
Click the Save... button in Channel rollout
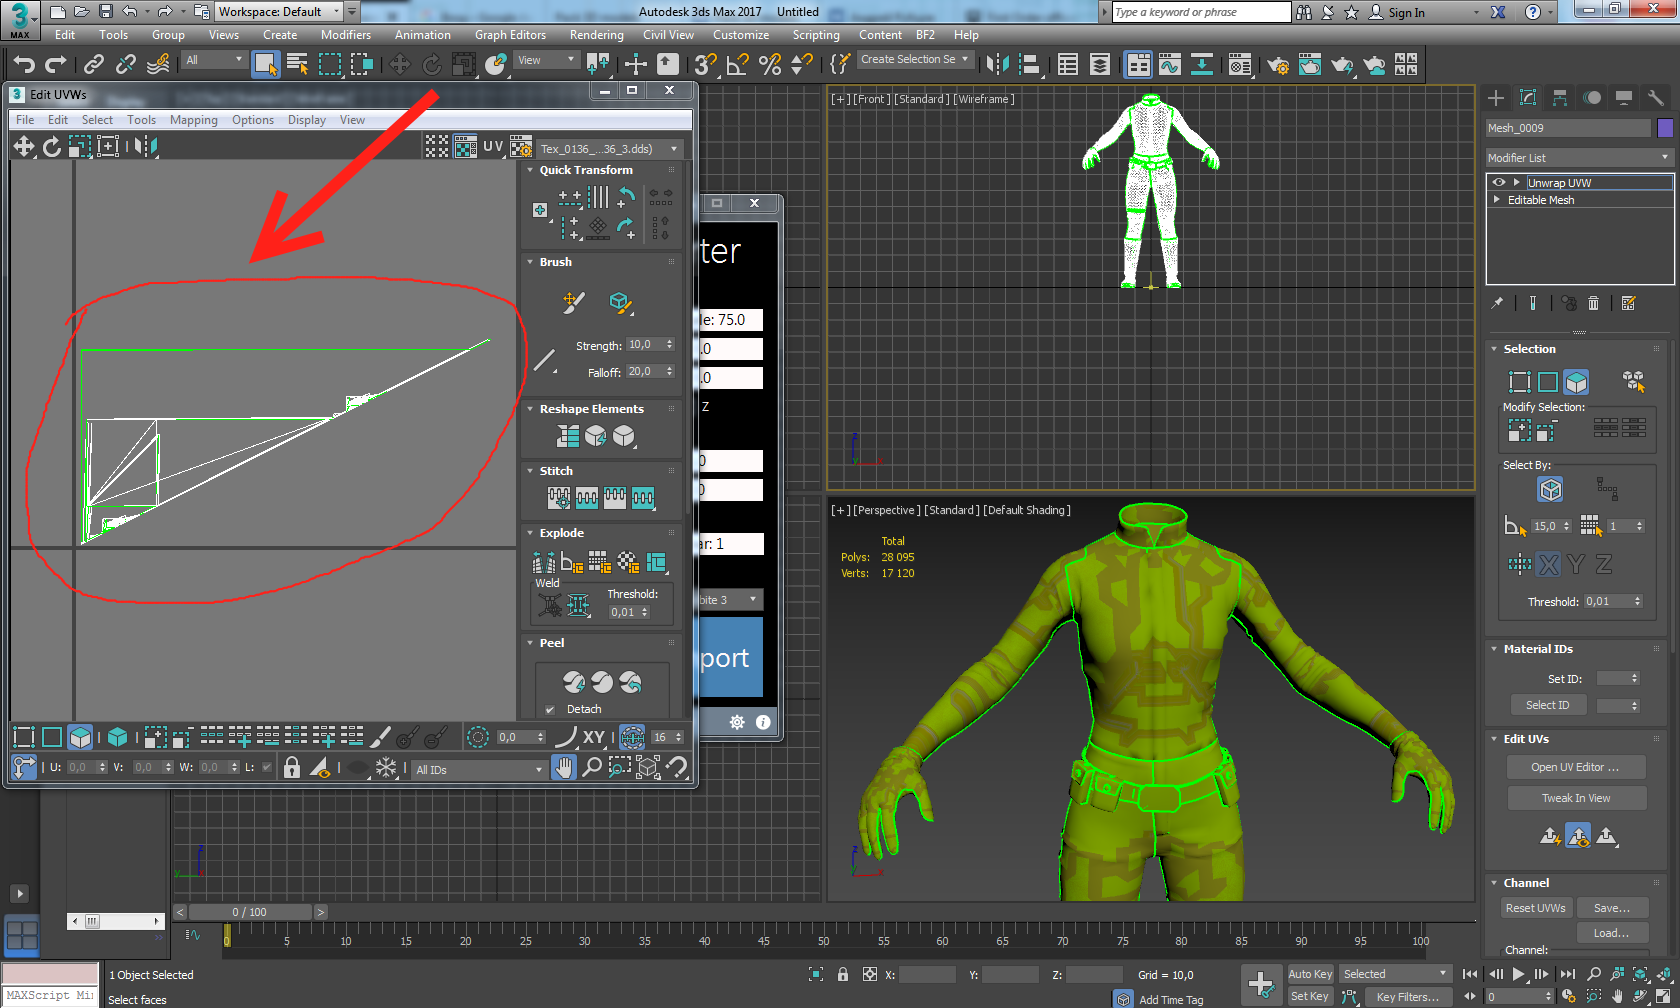(x=1612, y=908)
